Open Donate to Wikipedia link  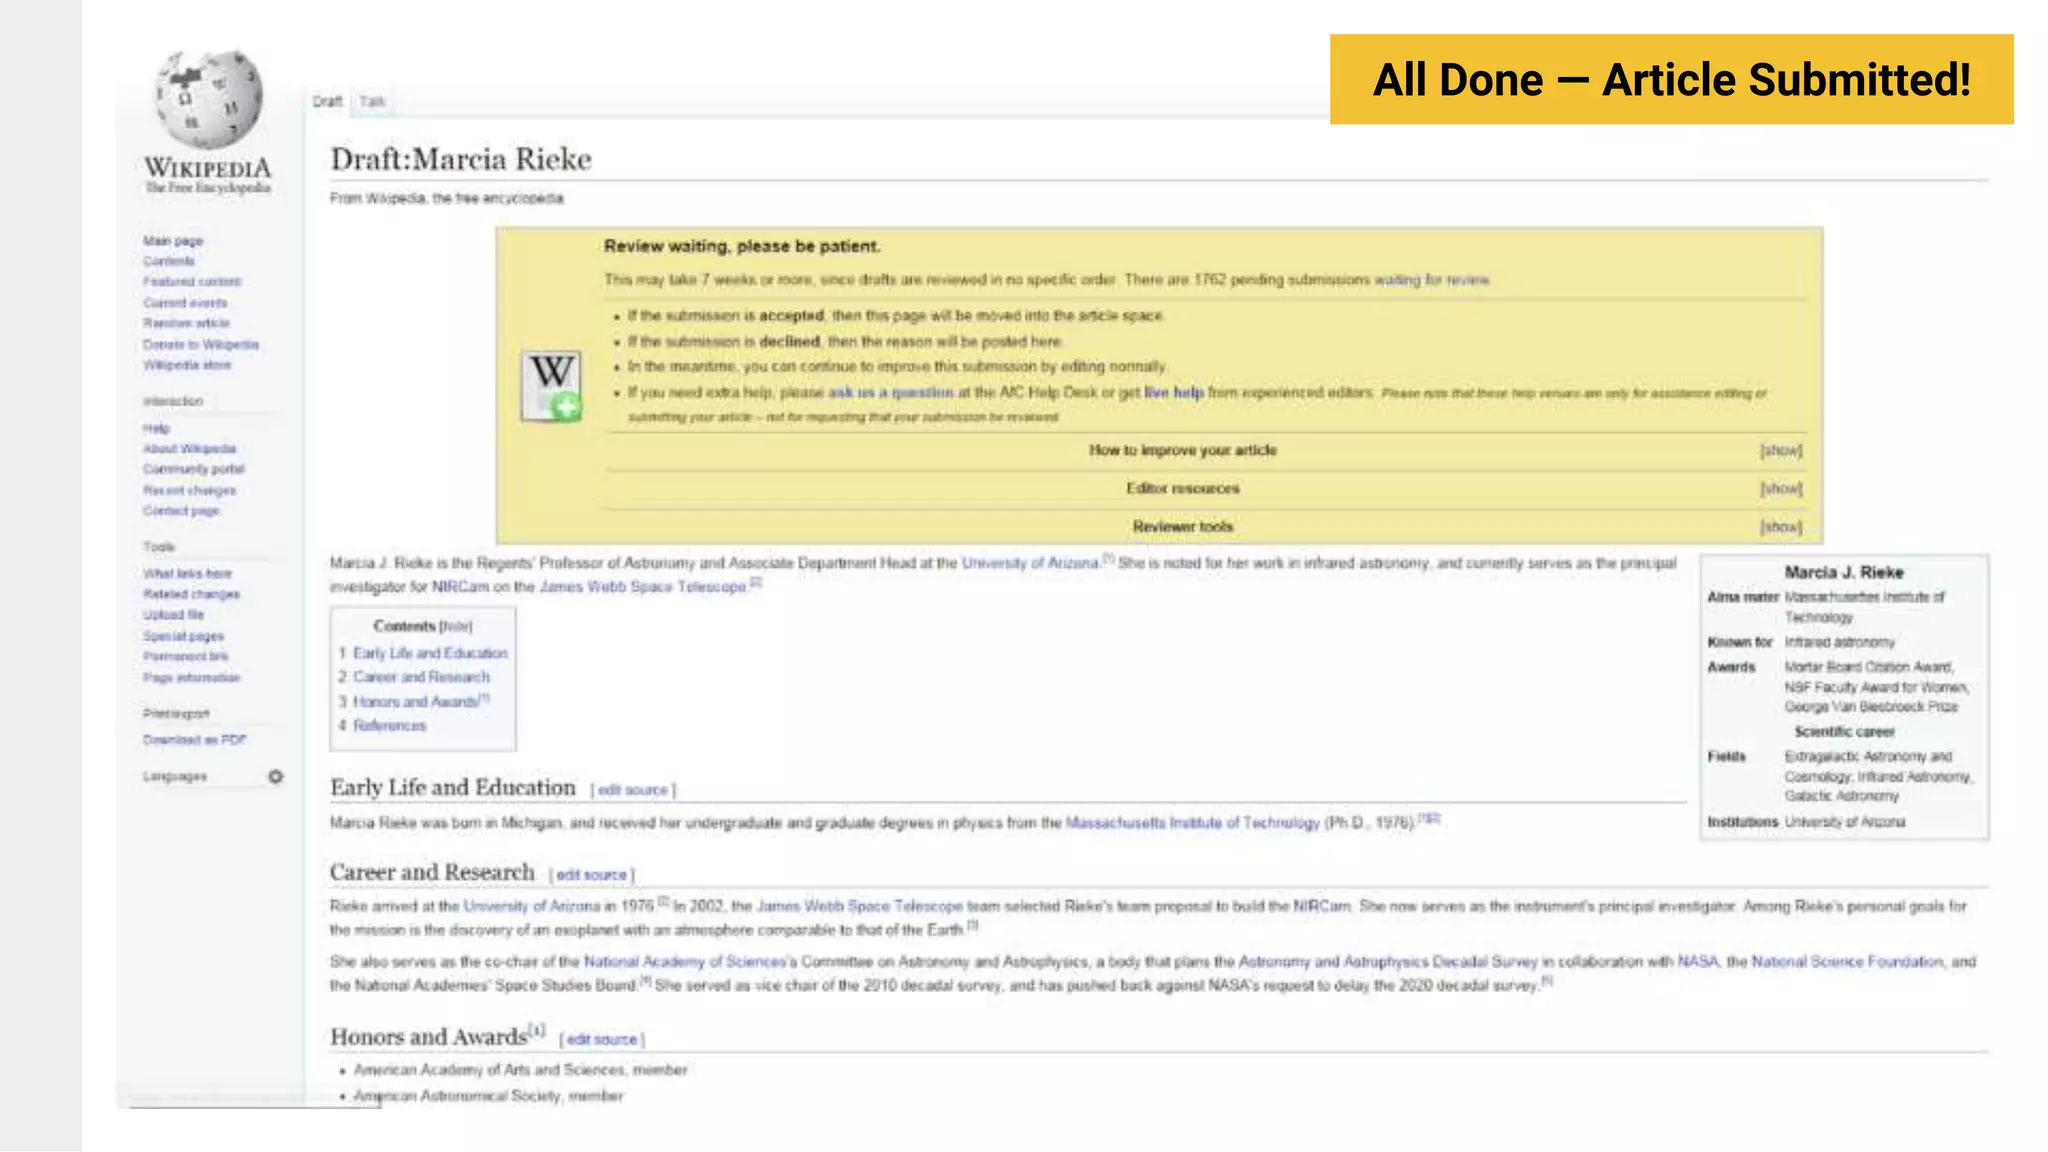(201, 344)
